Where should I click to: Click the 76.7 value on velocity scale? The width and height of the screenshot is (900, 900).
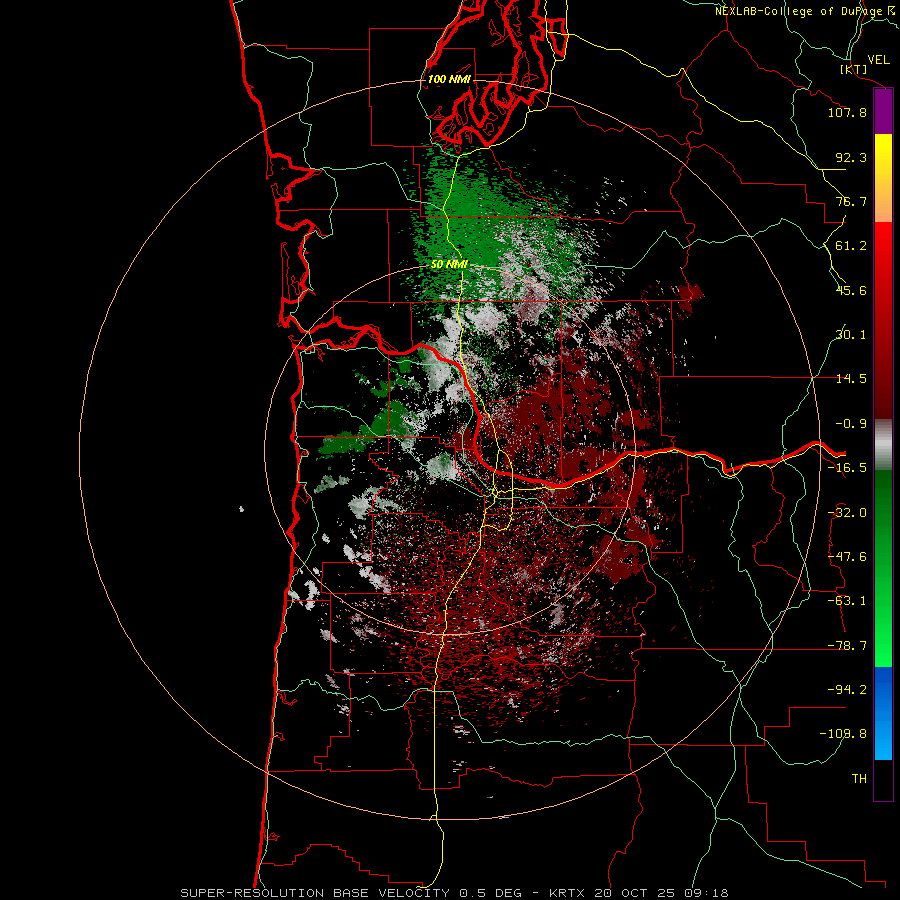pyautogui.click(x=851, y=201)
